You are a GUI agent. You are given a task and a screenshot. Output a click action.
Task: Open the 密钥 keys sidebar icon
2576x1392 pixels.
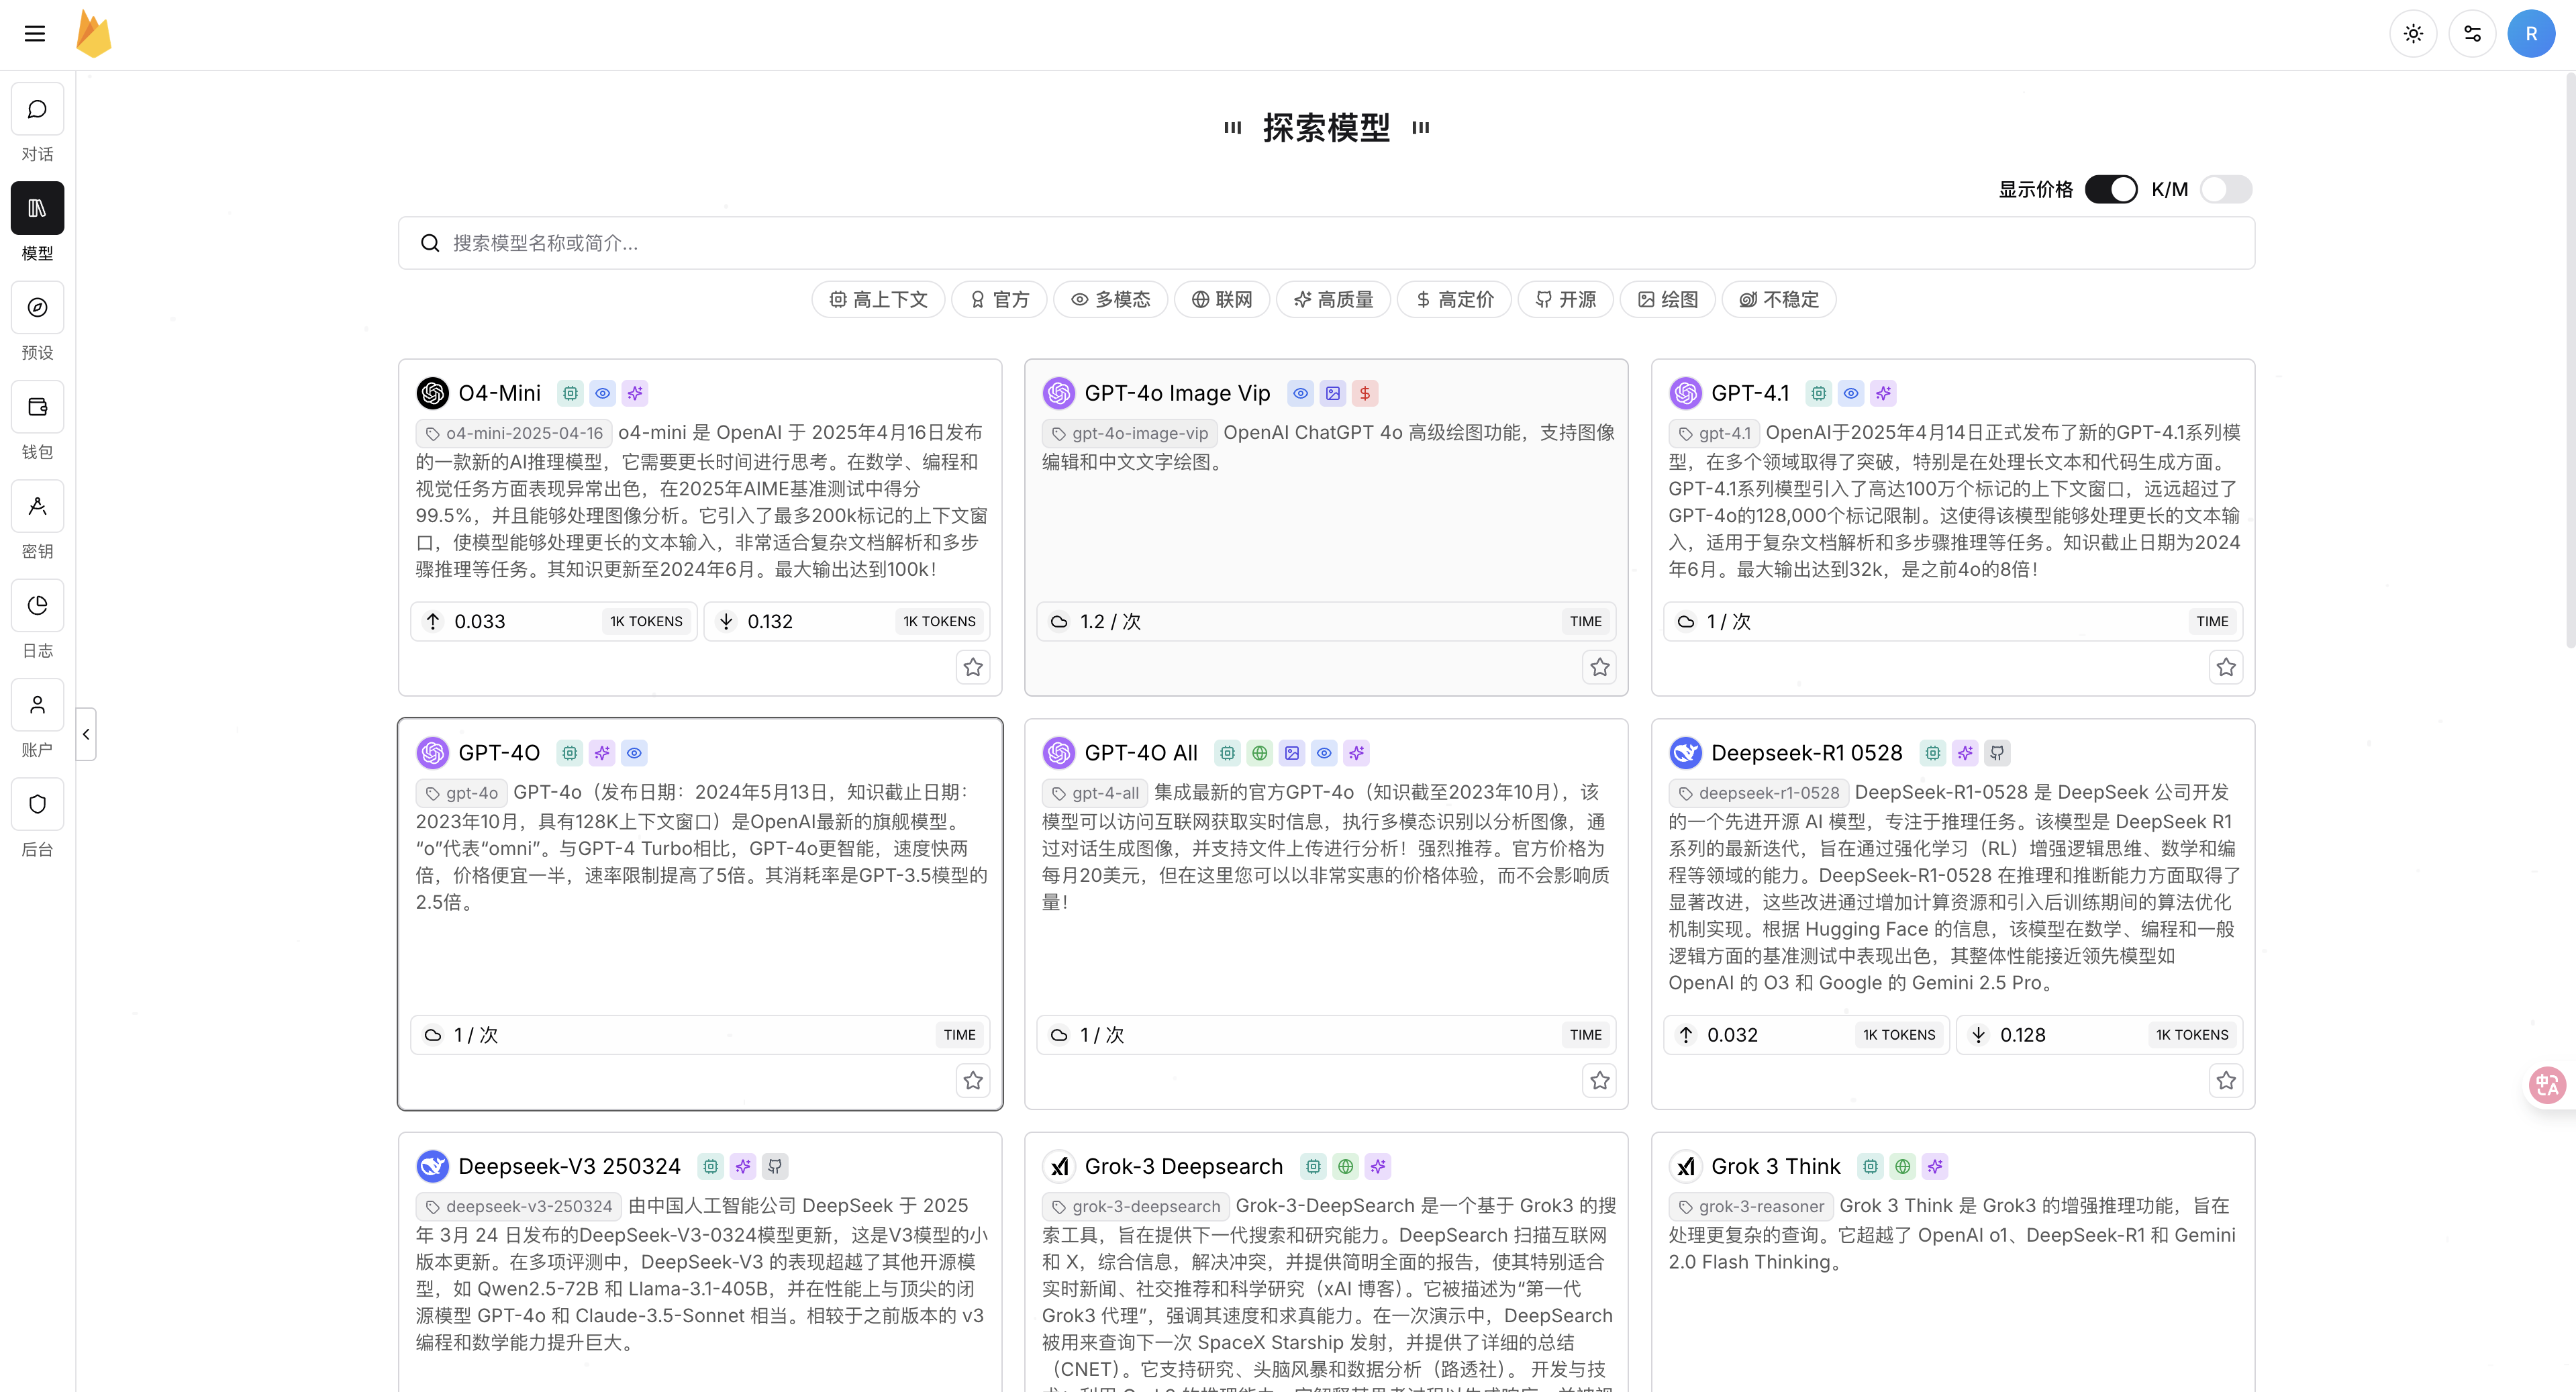coord(37,506)
